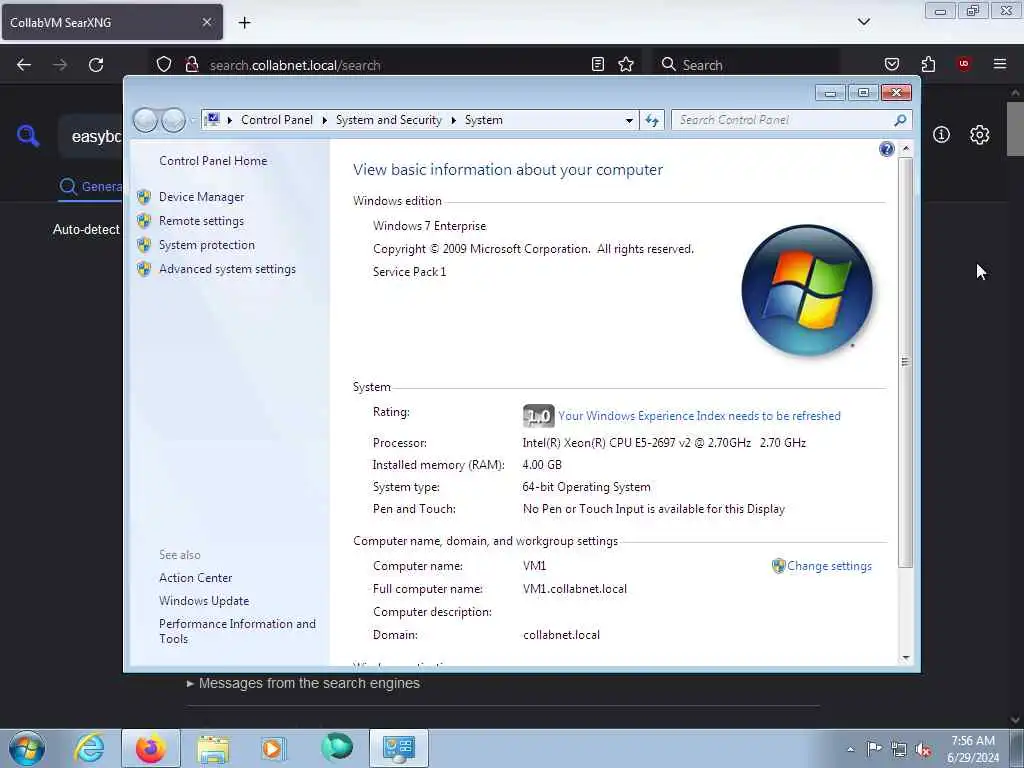The width and height of the screenshot is (1024, 768).
Task: Click Control Panel taskbar button
Action: 399,748
